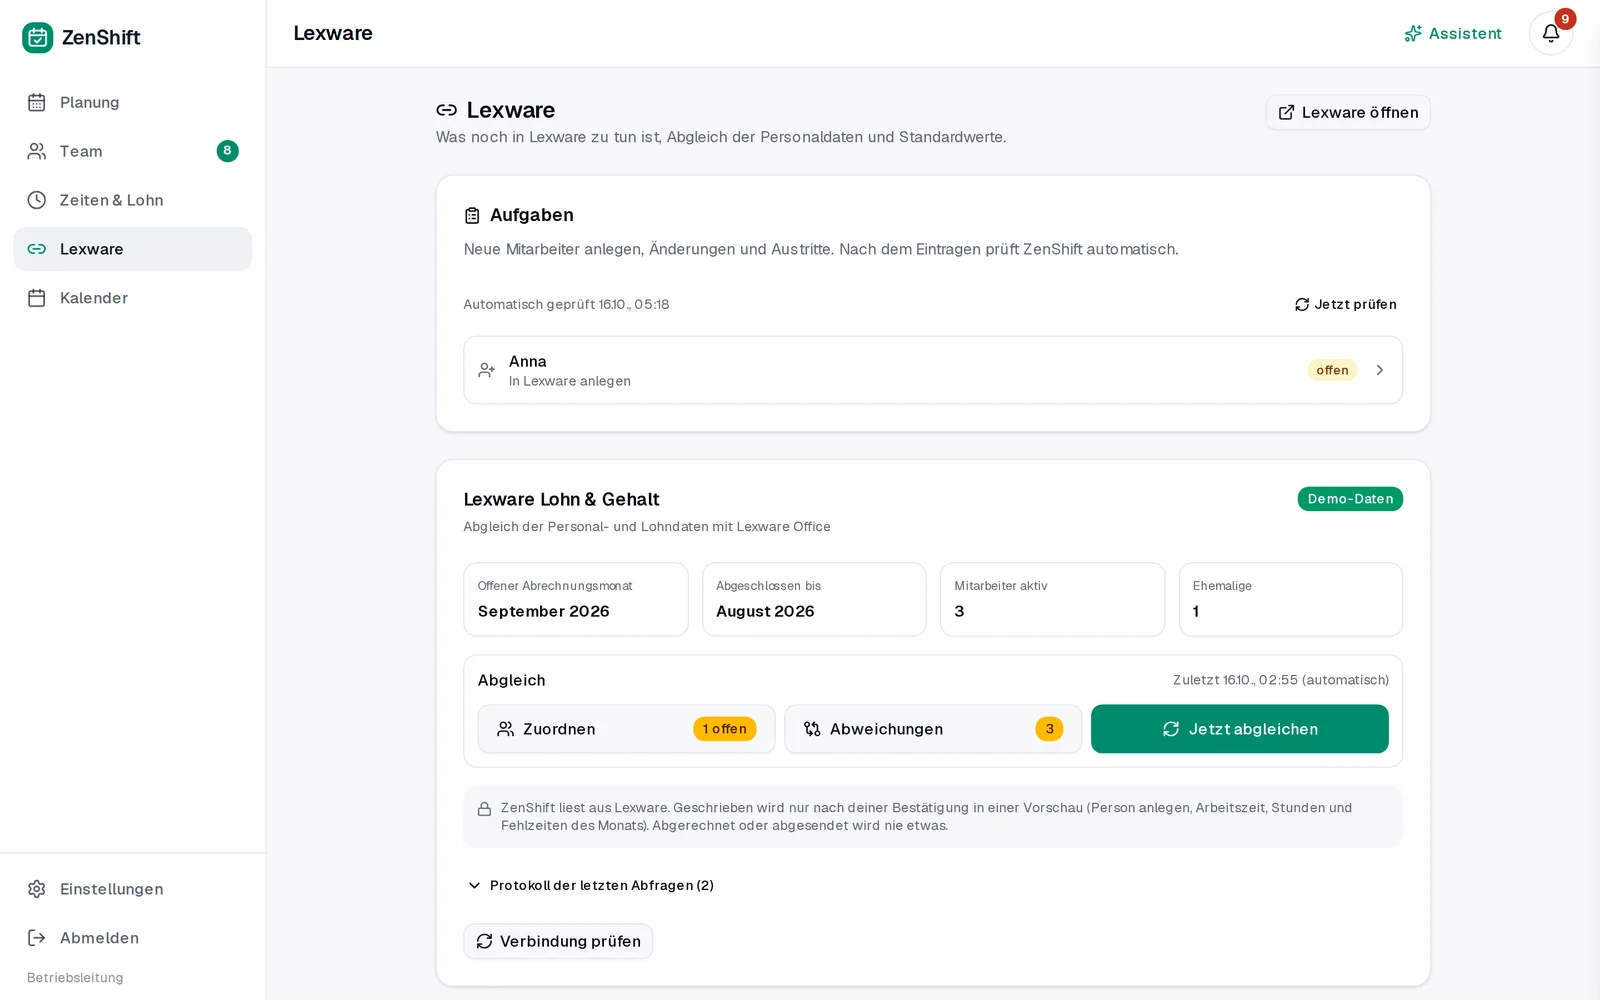Open Einstellungen page
Screen dimensions: 1600x1000
coord(133,889)
